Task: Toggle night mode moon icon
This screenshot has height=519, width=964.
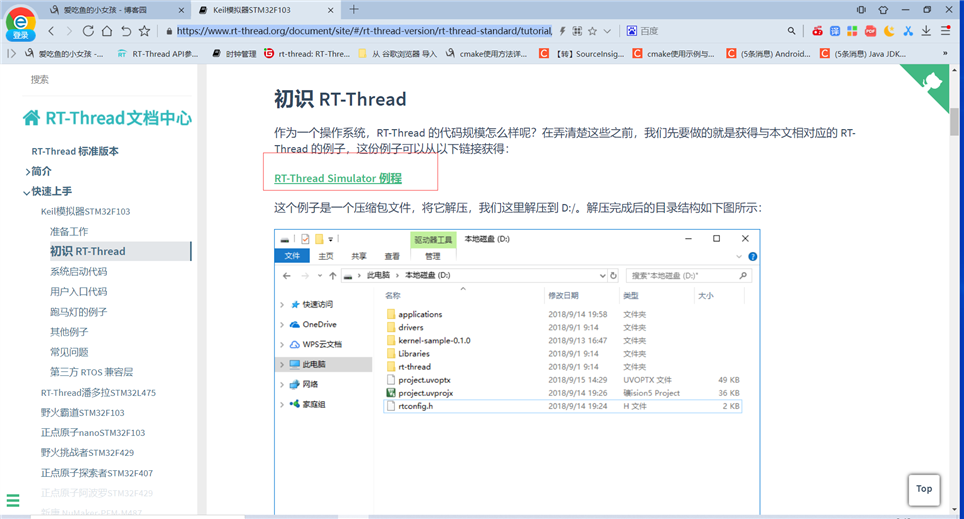Action: [x=889, y=31]
